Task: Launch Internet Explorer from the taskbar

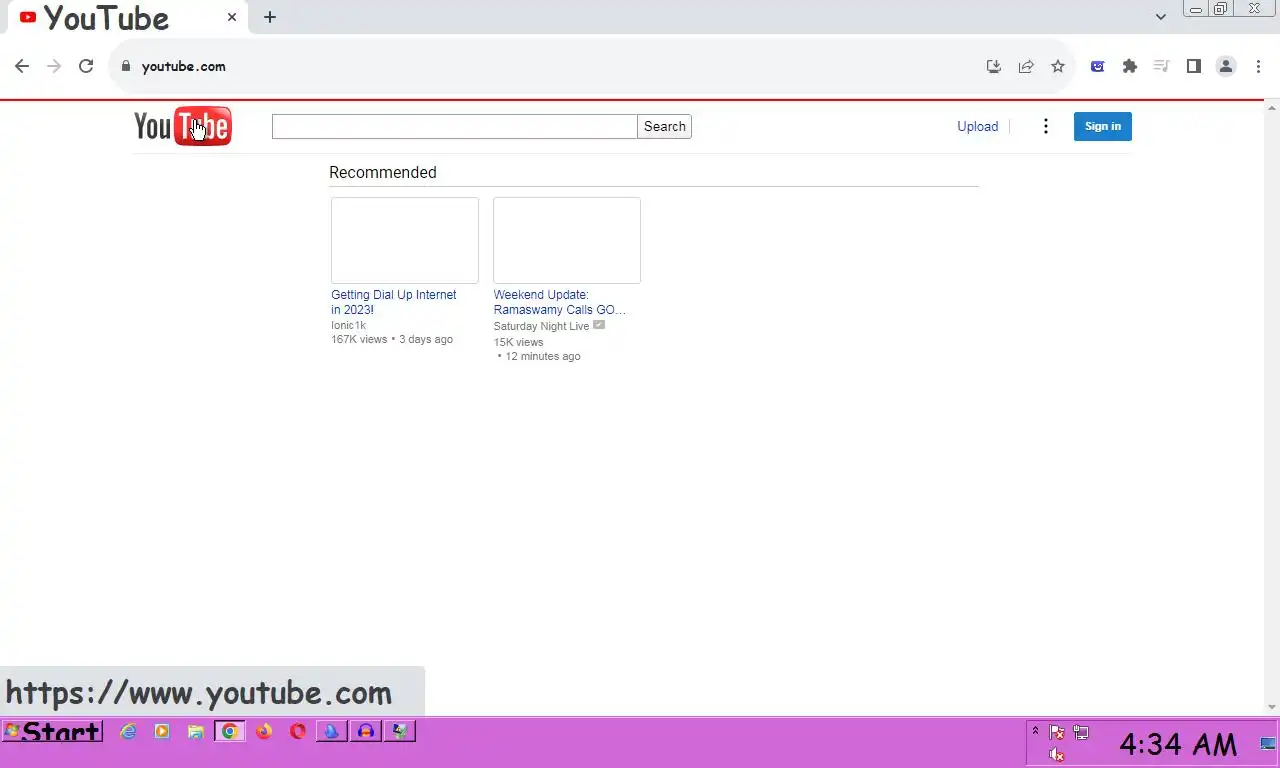Action: point(128,732)
